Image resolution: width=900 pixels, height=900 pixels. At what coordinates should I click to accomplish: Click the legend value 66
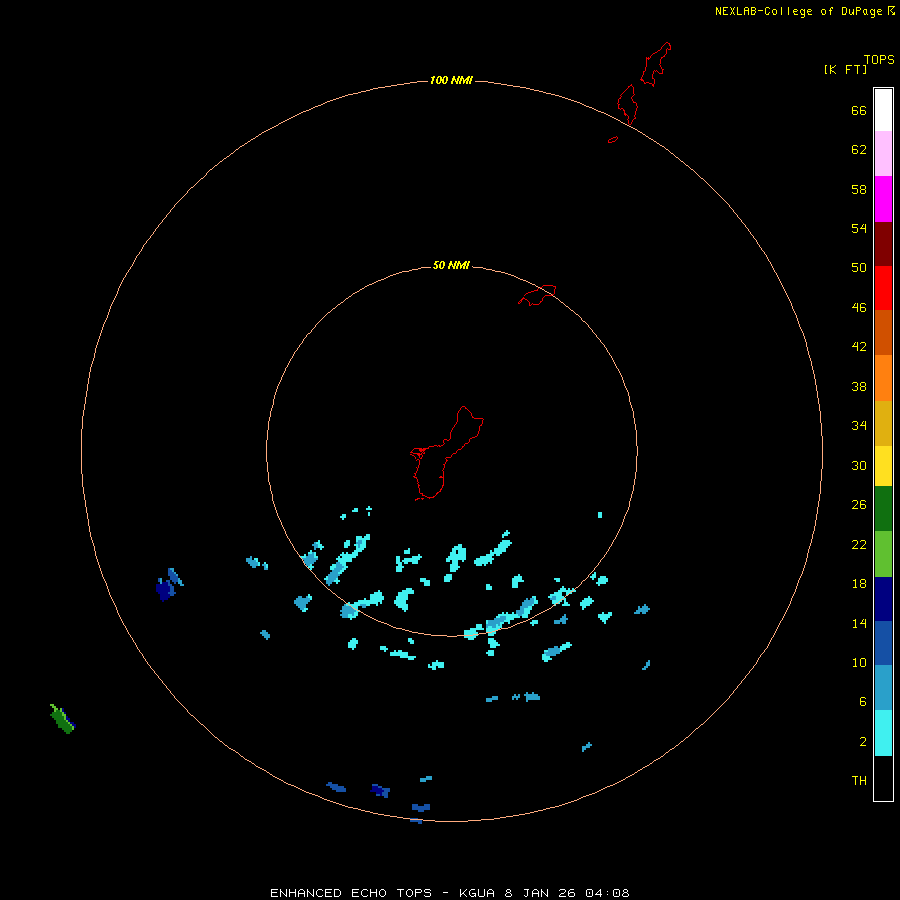point(859,111)
